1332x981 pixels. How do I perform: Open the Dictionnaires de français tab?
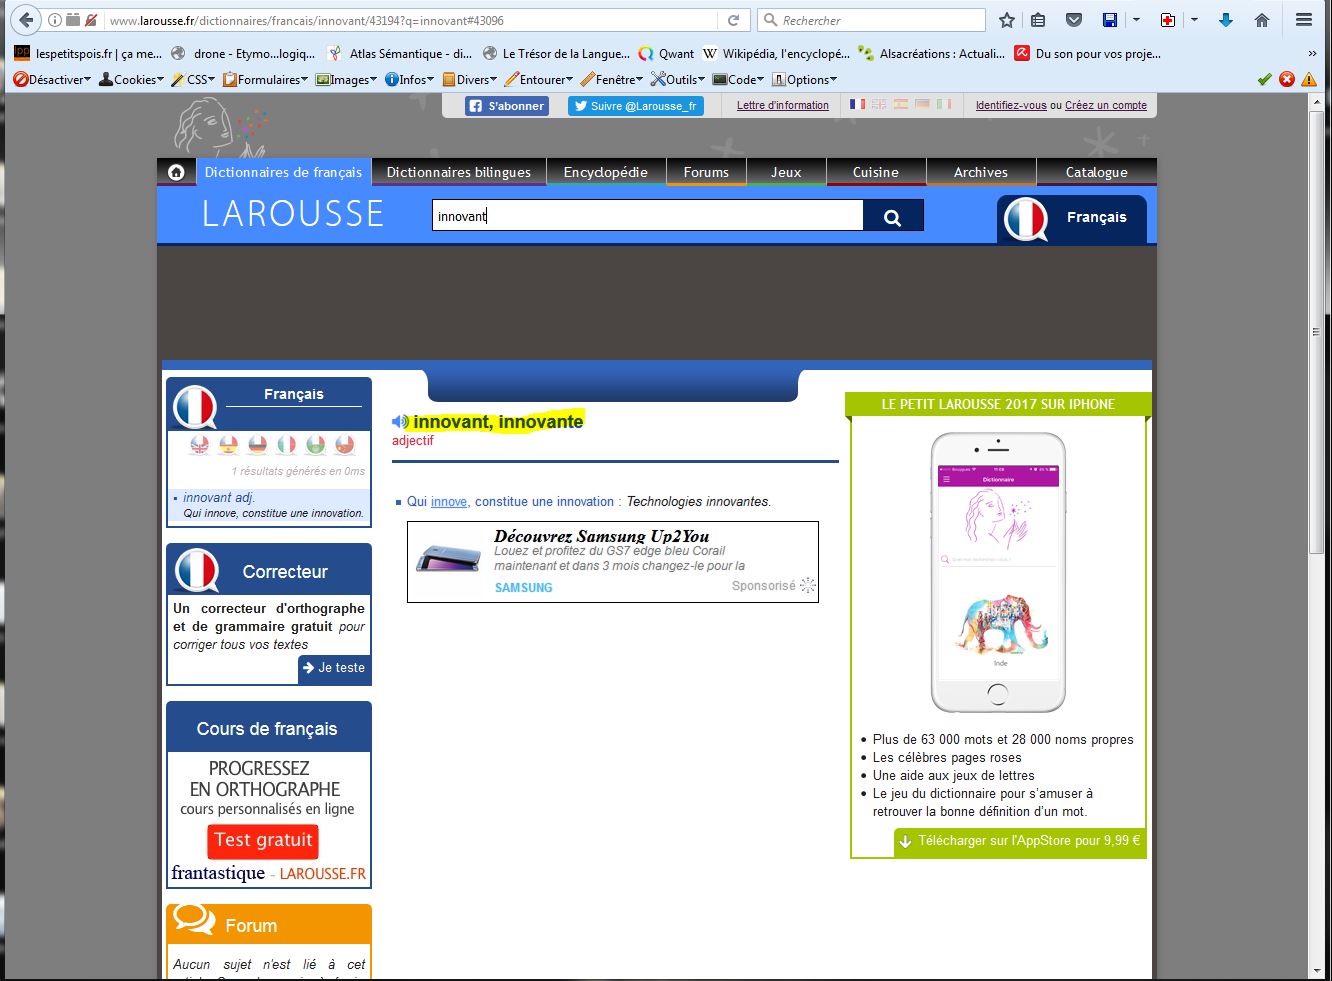[283, 172]
